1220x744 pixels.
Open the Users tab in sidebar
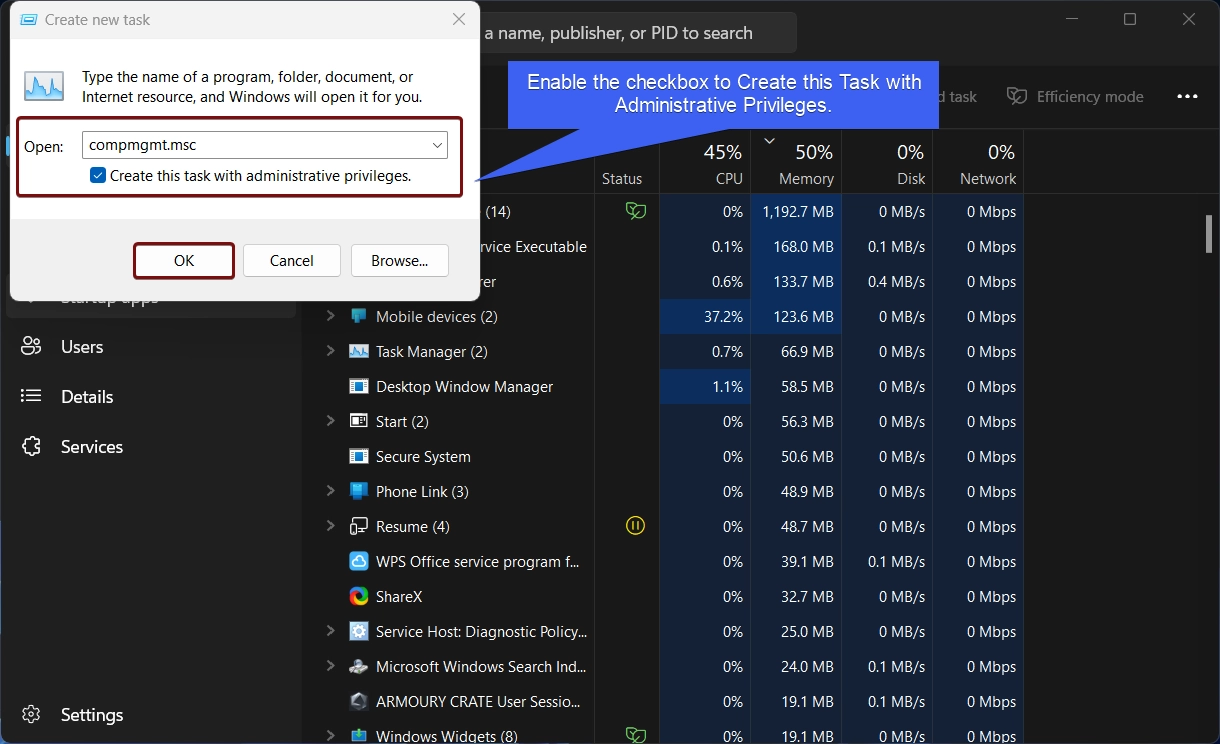150,347
